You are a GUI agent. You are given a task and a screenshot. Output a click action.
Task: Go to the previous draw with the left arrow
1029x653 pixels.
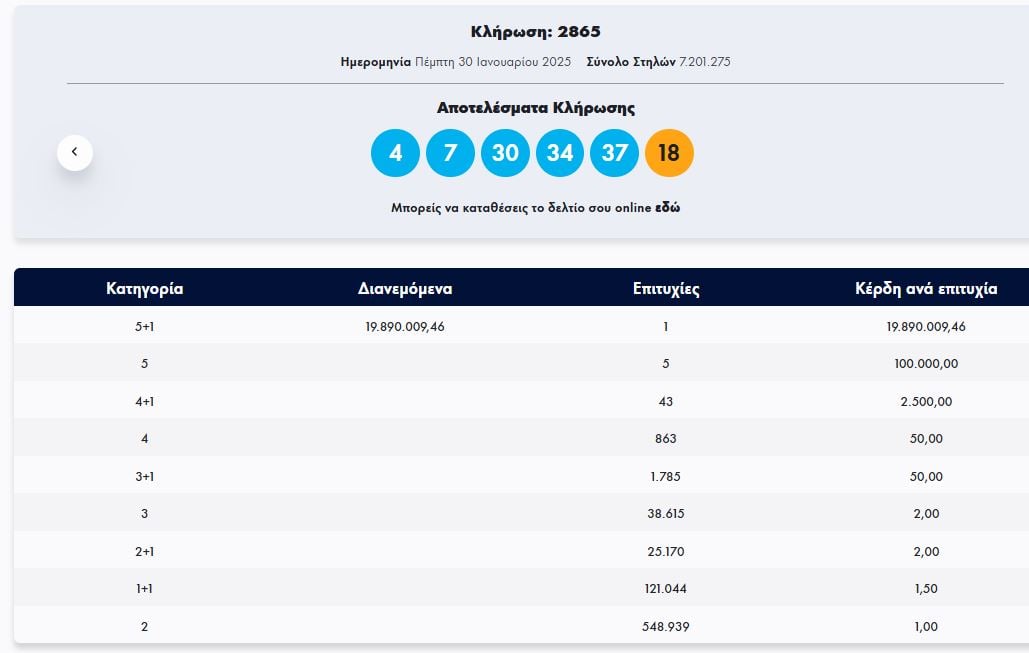[75, 153]
